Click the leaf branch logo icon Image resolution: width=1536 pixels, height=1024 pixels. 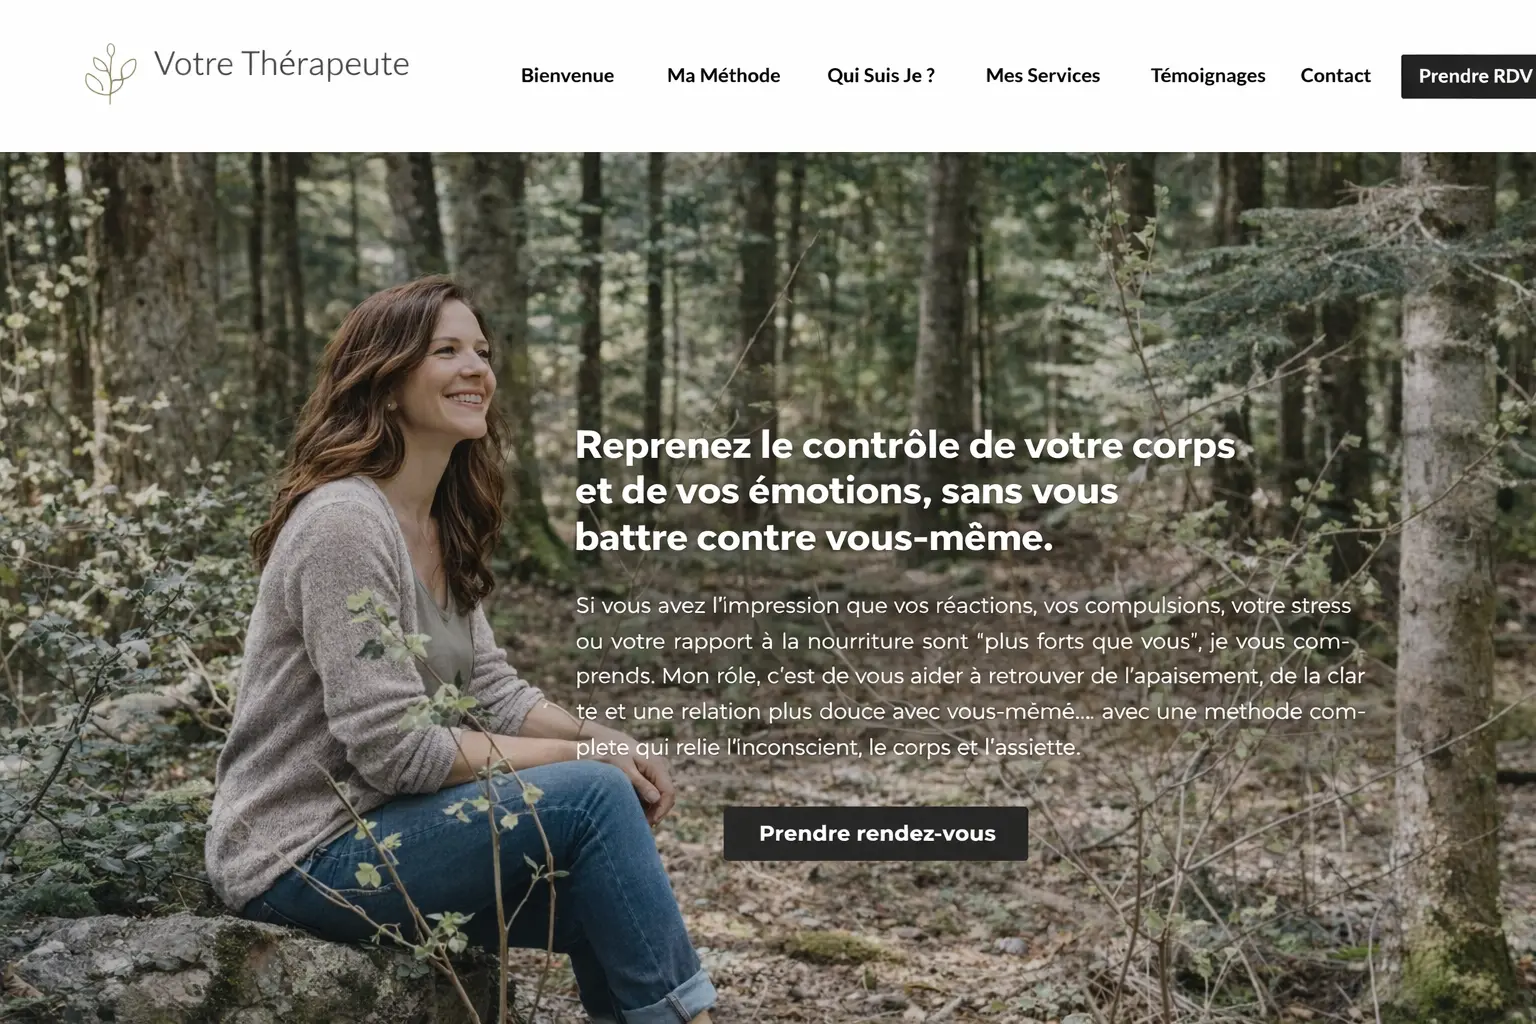(110, 73)
